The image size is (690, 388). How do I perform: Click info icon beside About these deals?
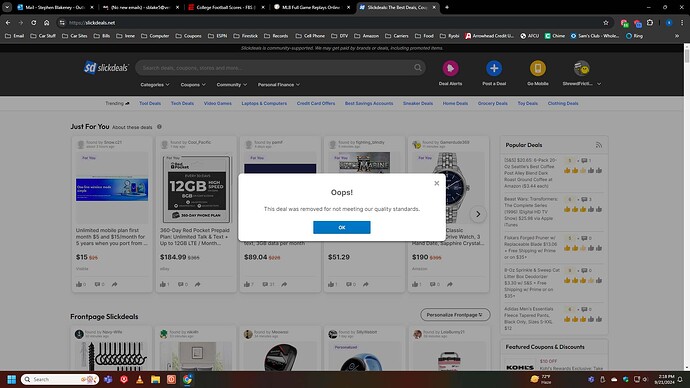[159, 127]
